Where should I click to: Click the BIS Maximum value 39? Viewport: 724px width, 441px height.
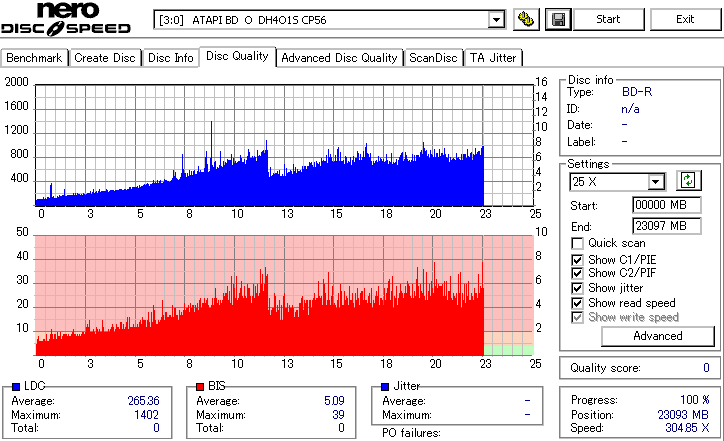(x=338, y=415)
